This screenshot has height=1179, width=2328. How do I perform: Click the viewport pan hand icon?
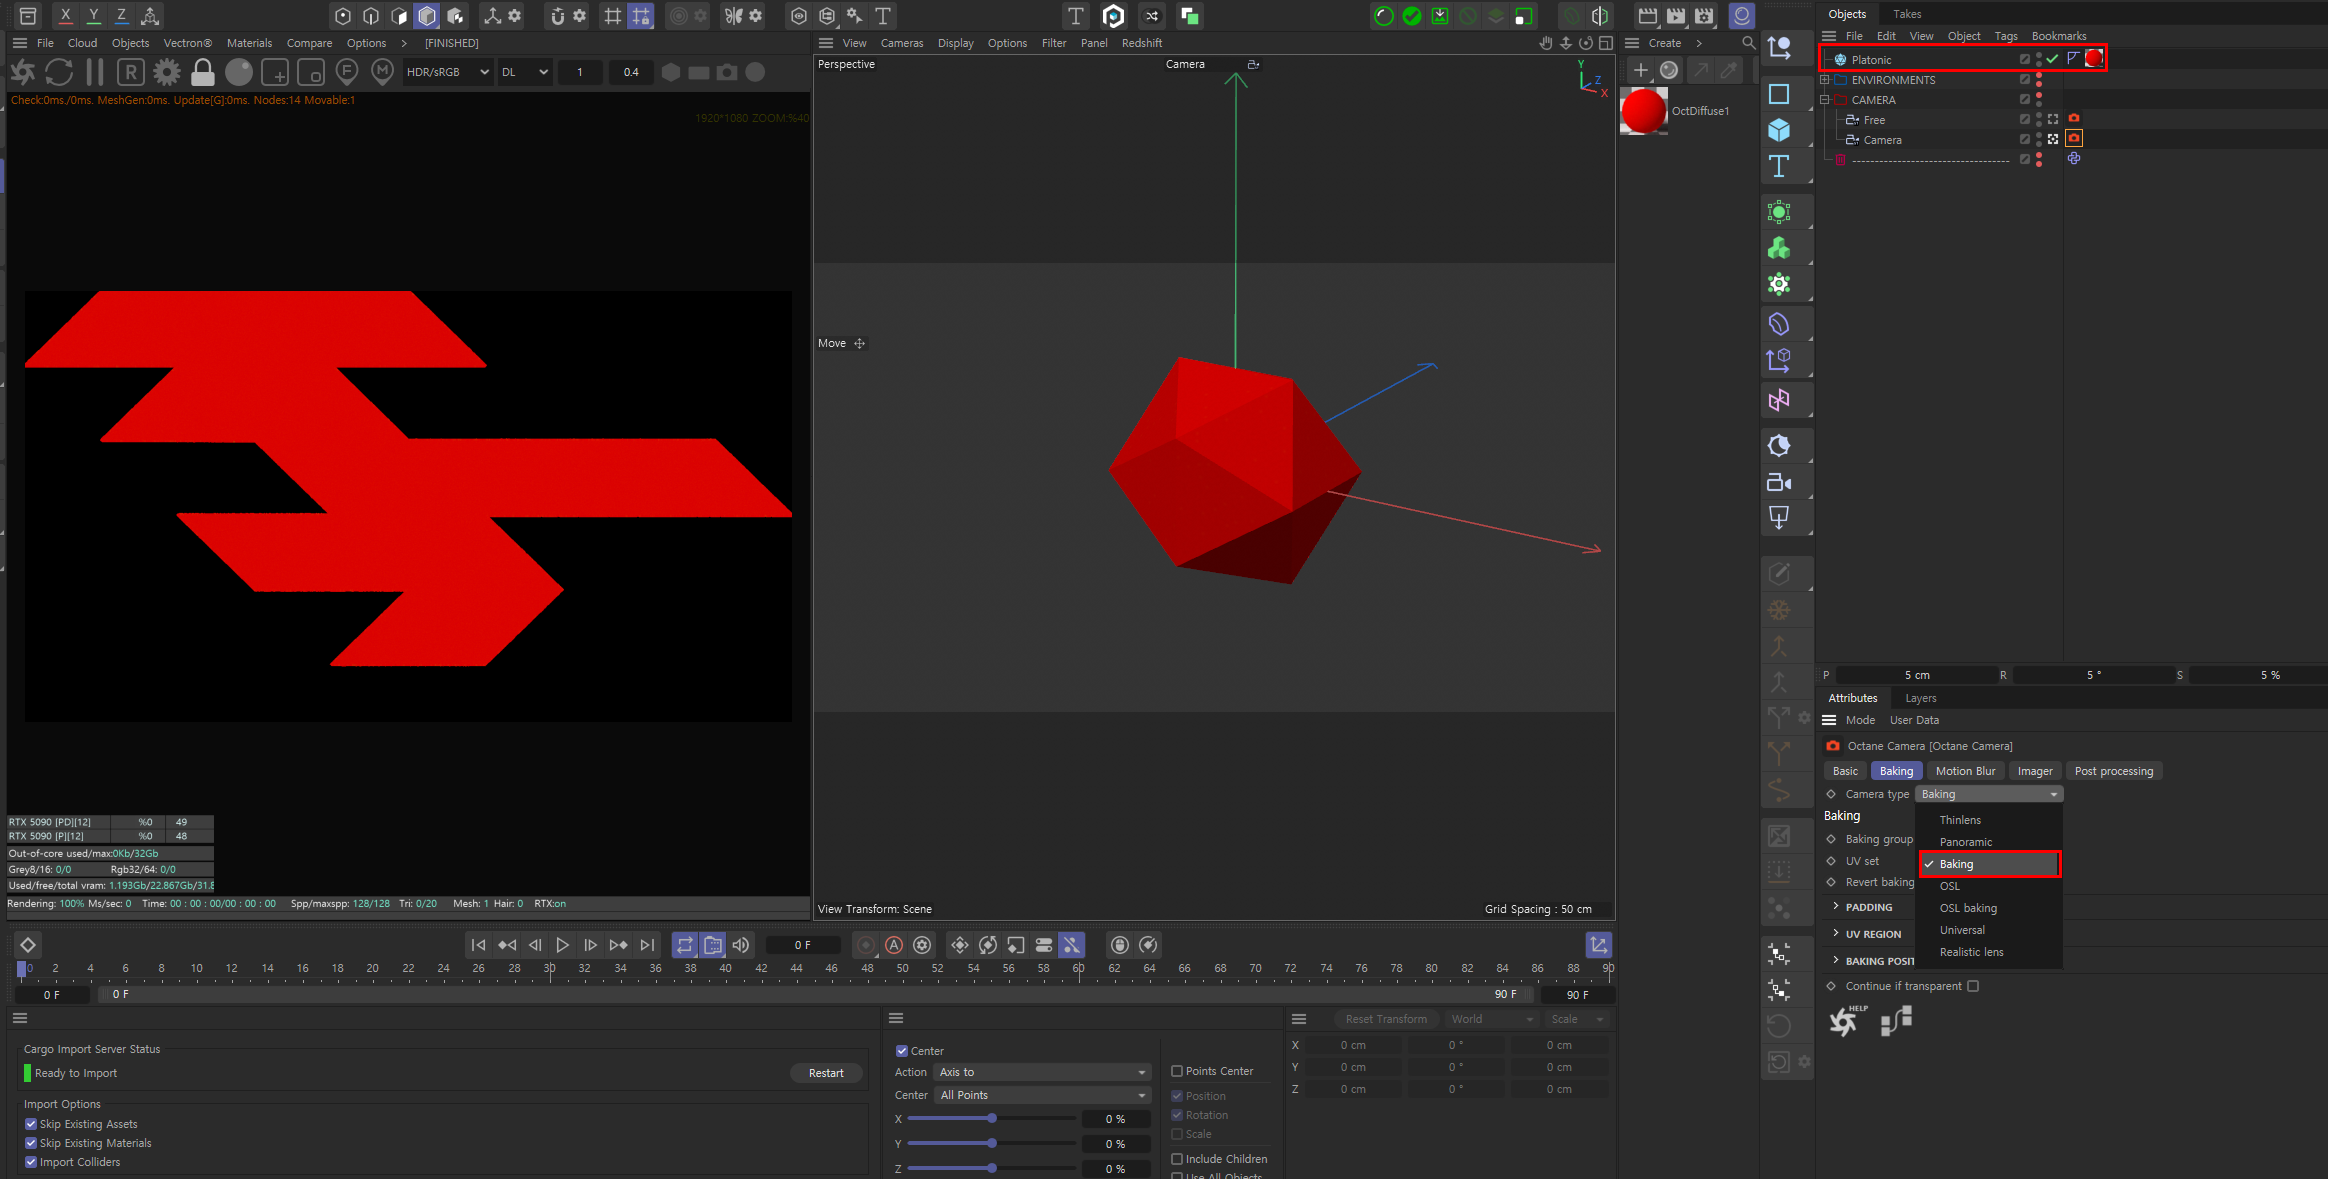[1546, 43]
